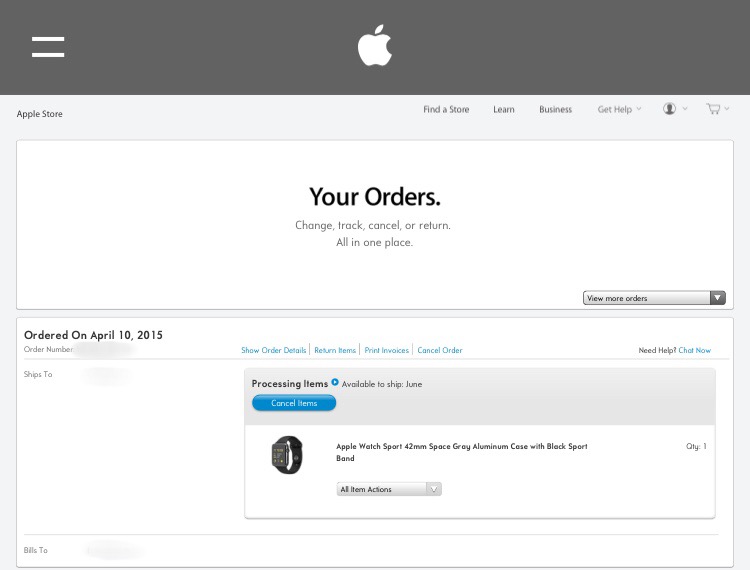Open the shopping cart icon
Screen dimensions: 750x570
point(713,109)
